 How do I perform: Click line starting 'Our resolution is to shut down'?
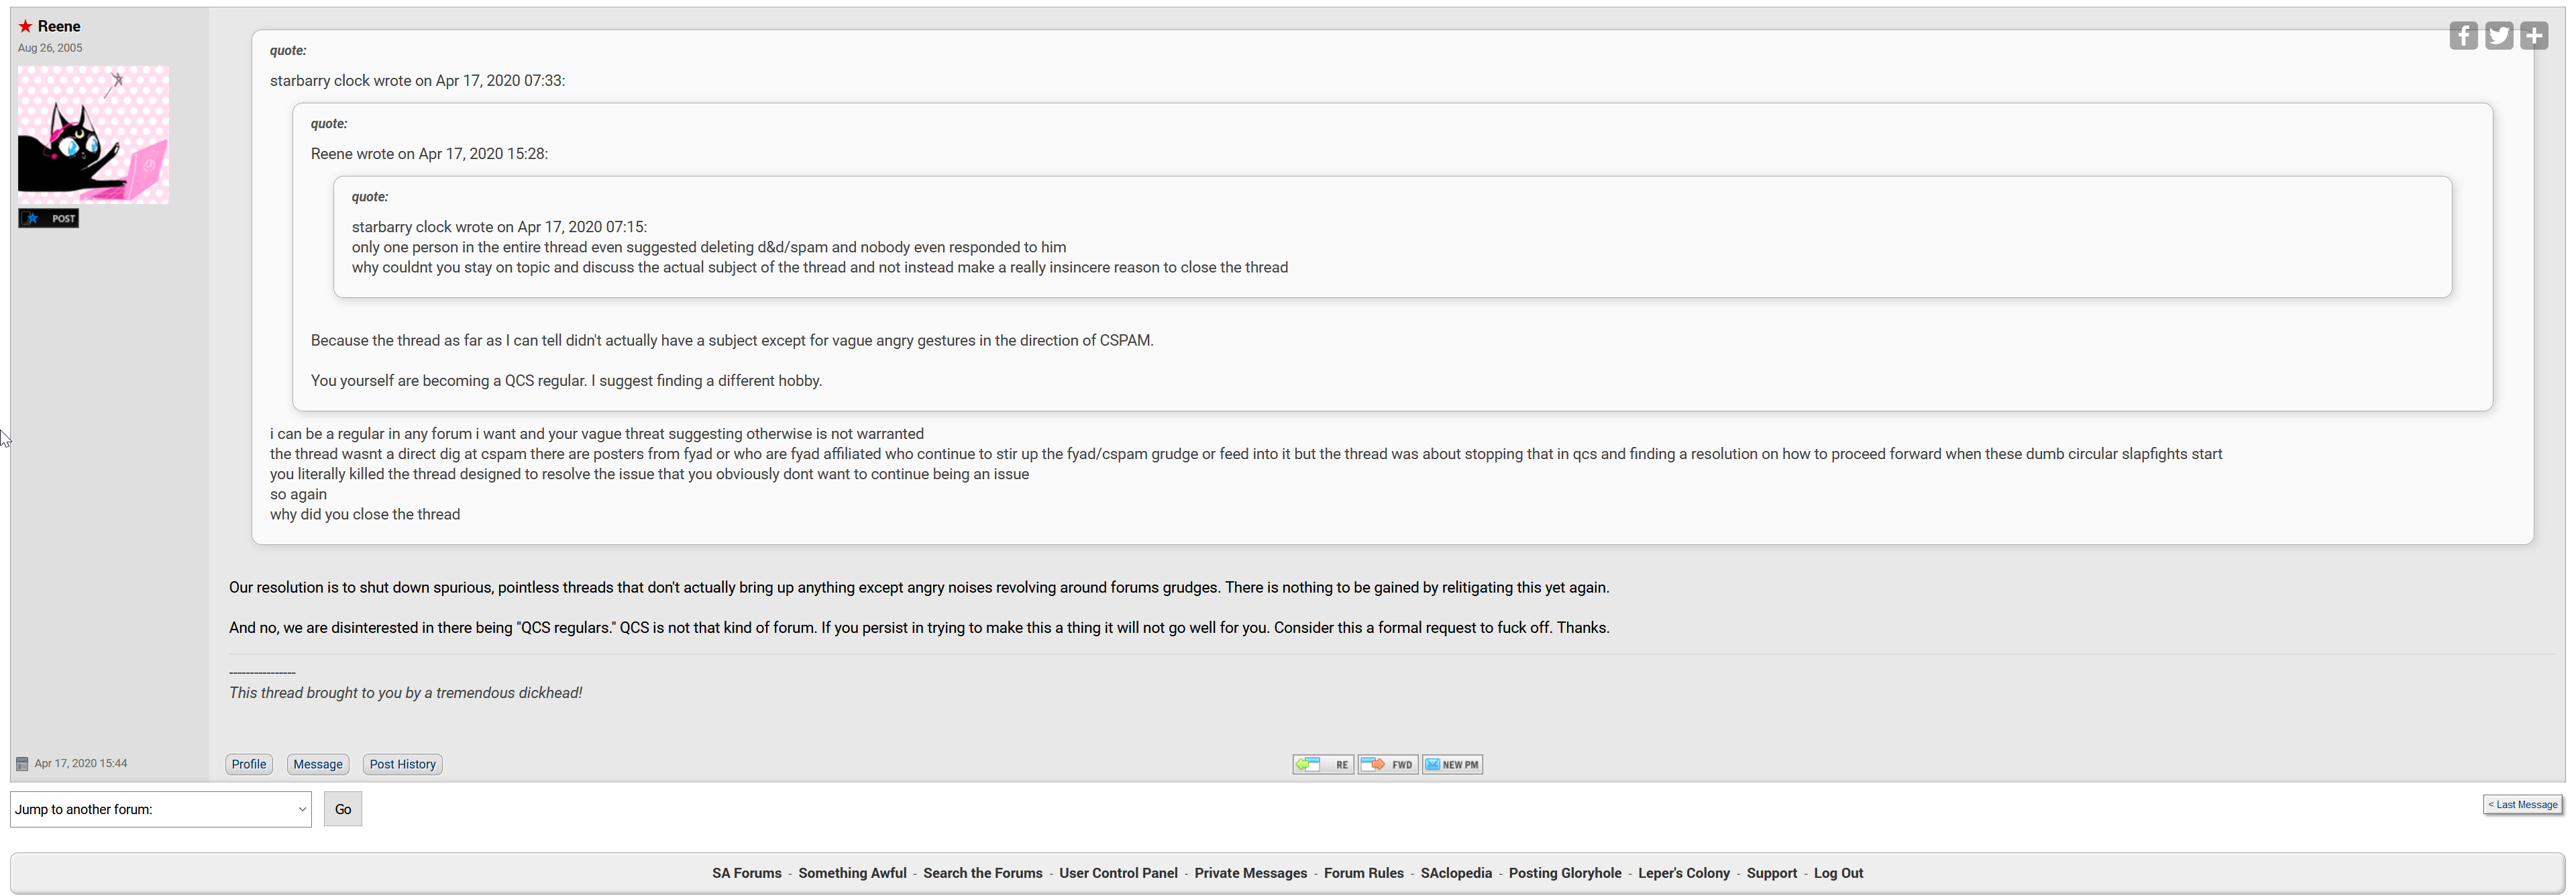click(919, 588)
